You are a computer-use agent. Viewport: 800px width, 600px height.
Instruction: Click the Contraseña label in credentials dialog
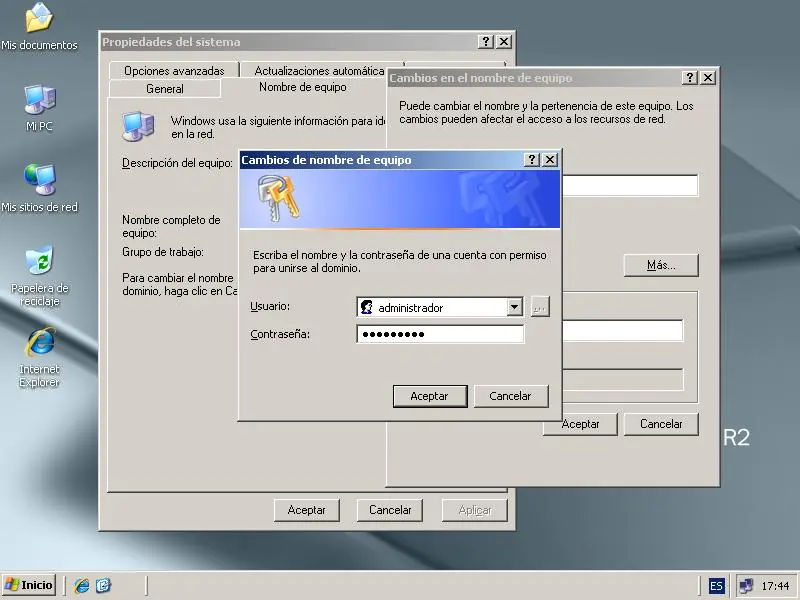click(280, 334)
